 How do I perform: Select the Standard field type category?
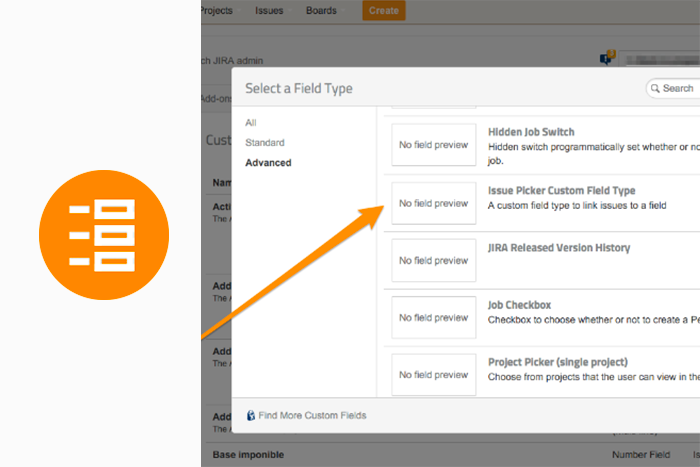[265, 143]
